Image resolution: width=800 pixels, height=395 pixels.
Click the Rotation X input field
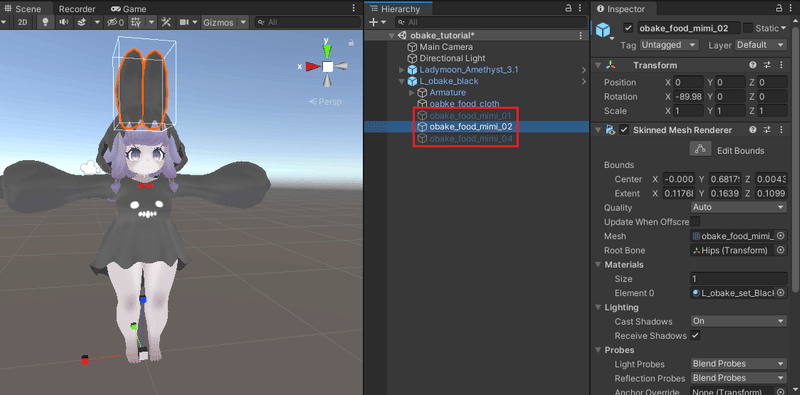[x=688, y=96]
